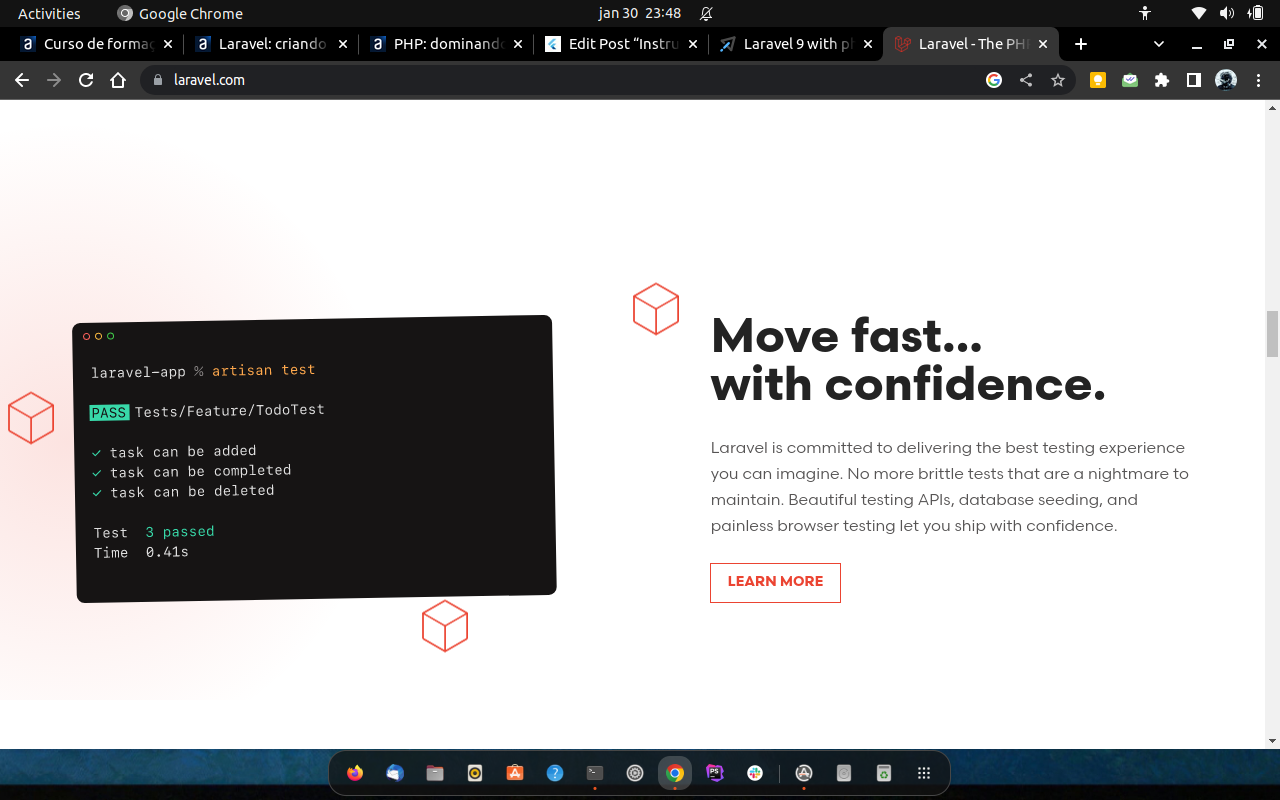Share this page via share icon
The image size is (1280, 800).
(1026, 80)
